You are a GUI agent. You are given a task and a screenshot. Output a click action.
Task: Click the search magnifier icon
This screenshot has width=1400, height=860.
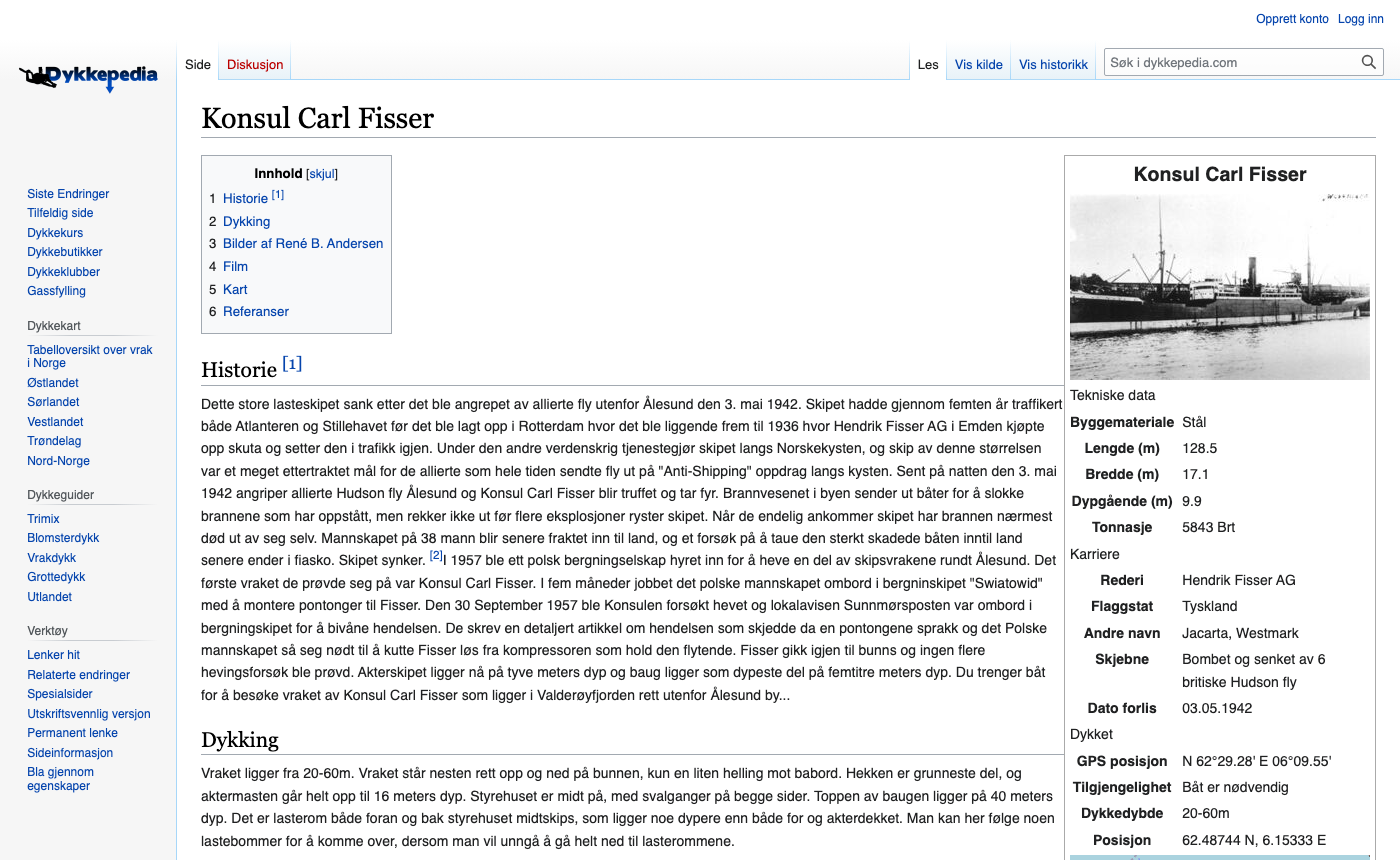[1369, 62]
